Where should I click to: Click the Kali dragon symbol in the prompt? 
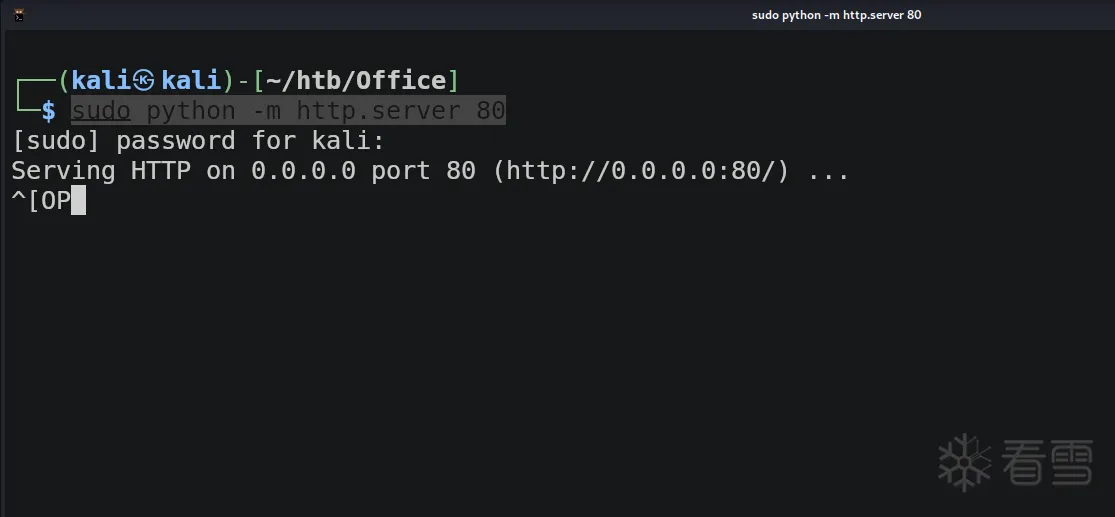coord(144,81)
